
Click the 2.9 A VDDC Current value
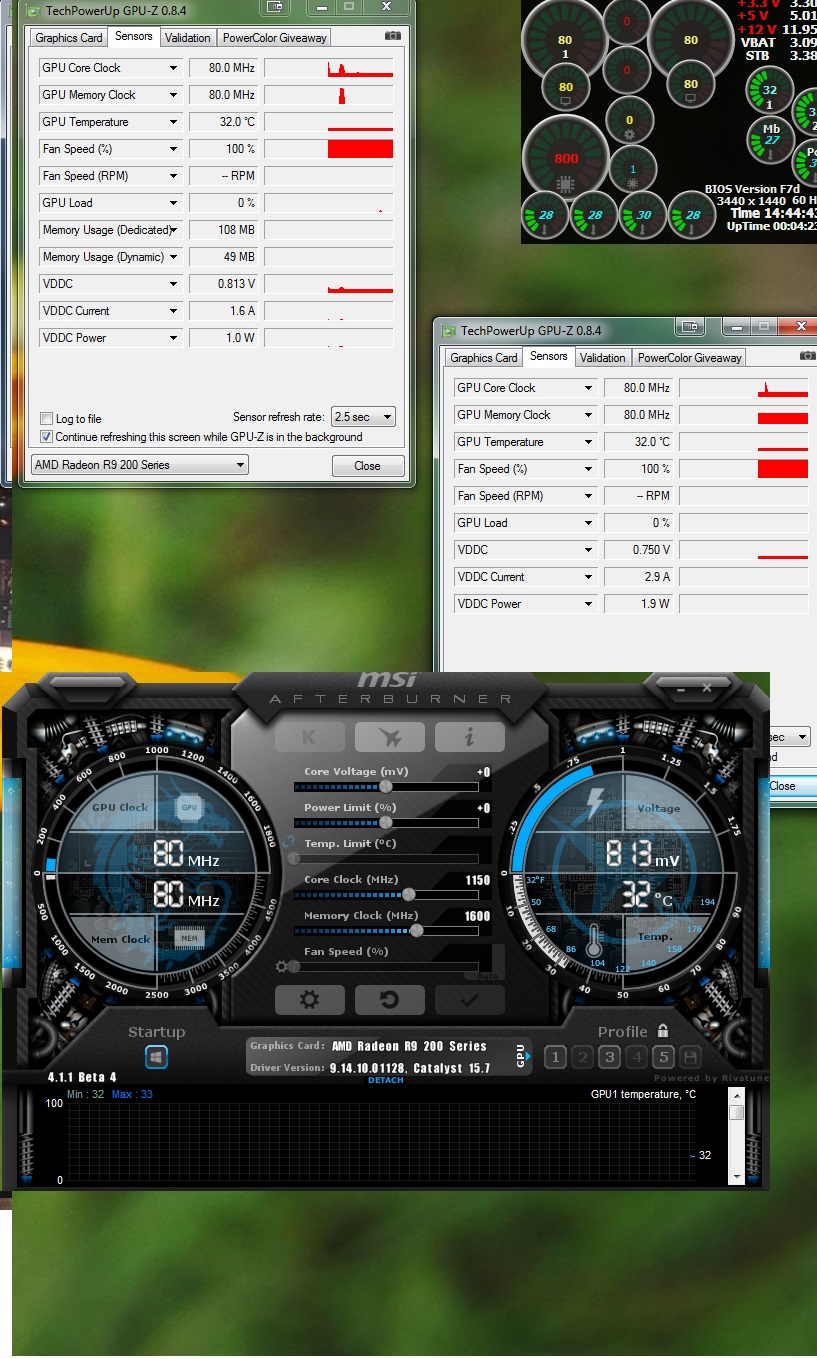pyautogui.click(x=639, y=577)
